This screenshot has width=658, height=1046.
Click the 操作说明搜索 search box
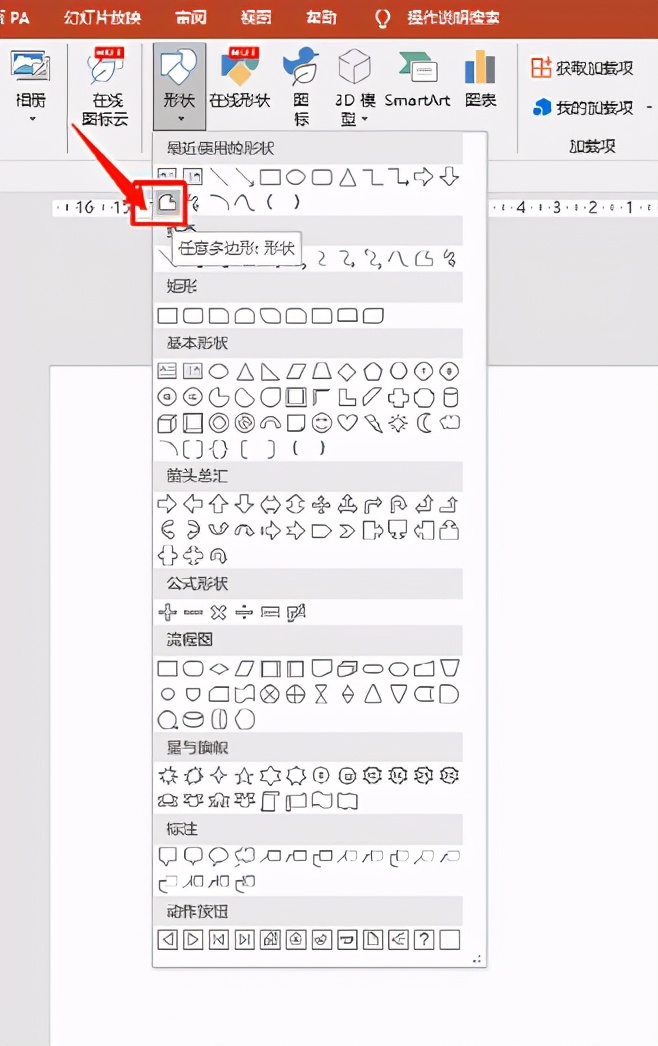[x=453, y=17]
